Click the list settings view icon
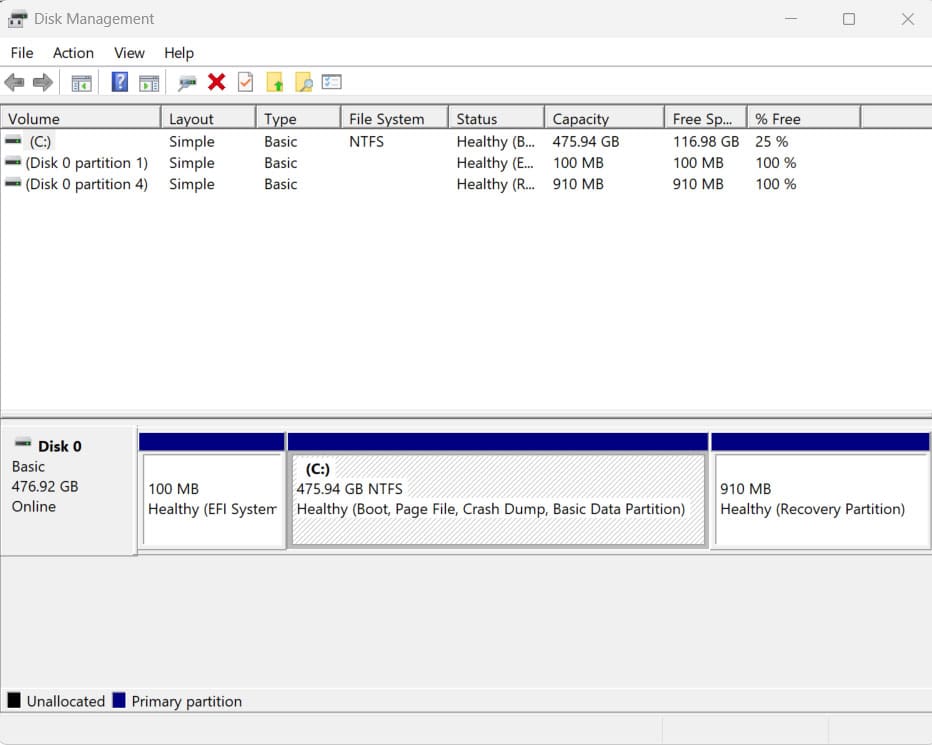The width and height of the screenshot is (932, 747). 332,81
